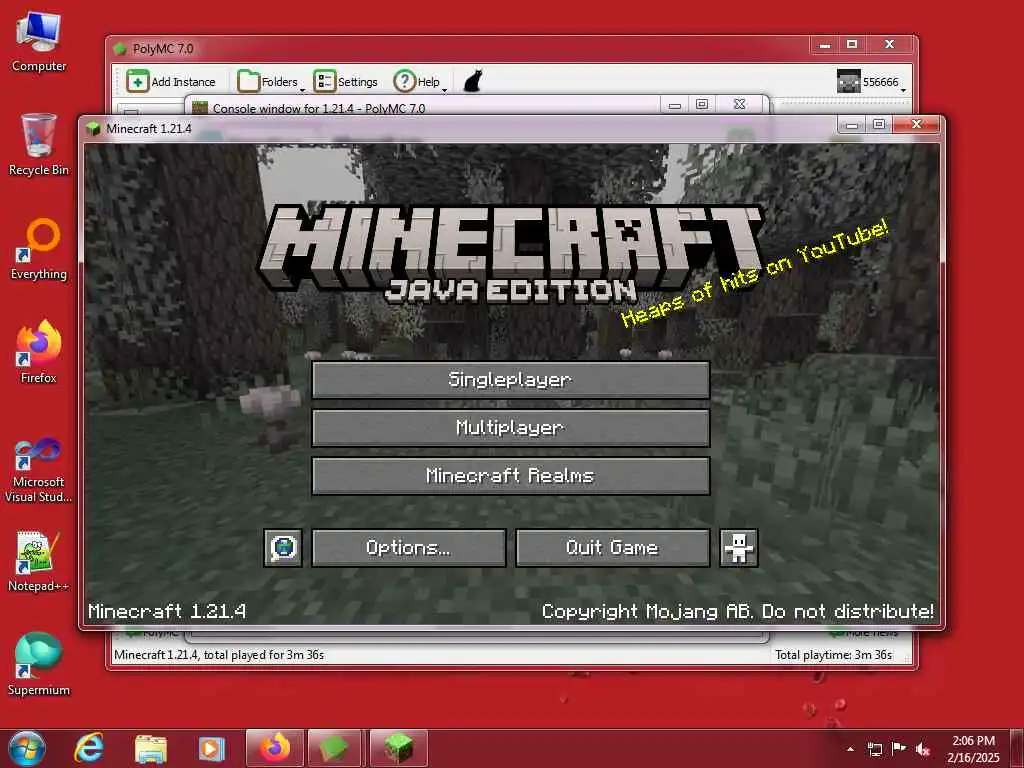This screenshot has height=768, width=1024.
Task: Click the muted volume tray icon
Action: pos(923,749)
